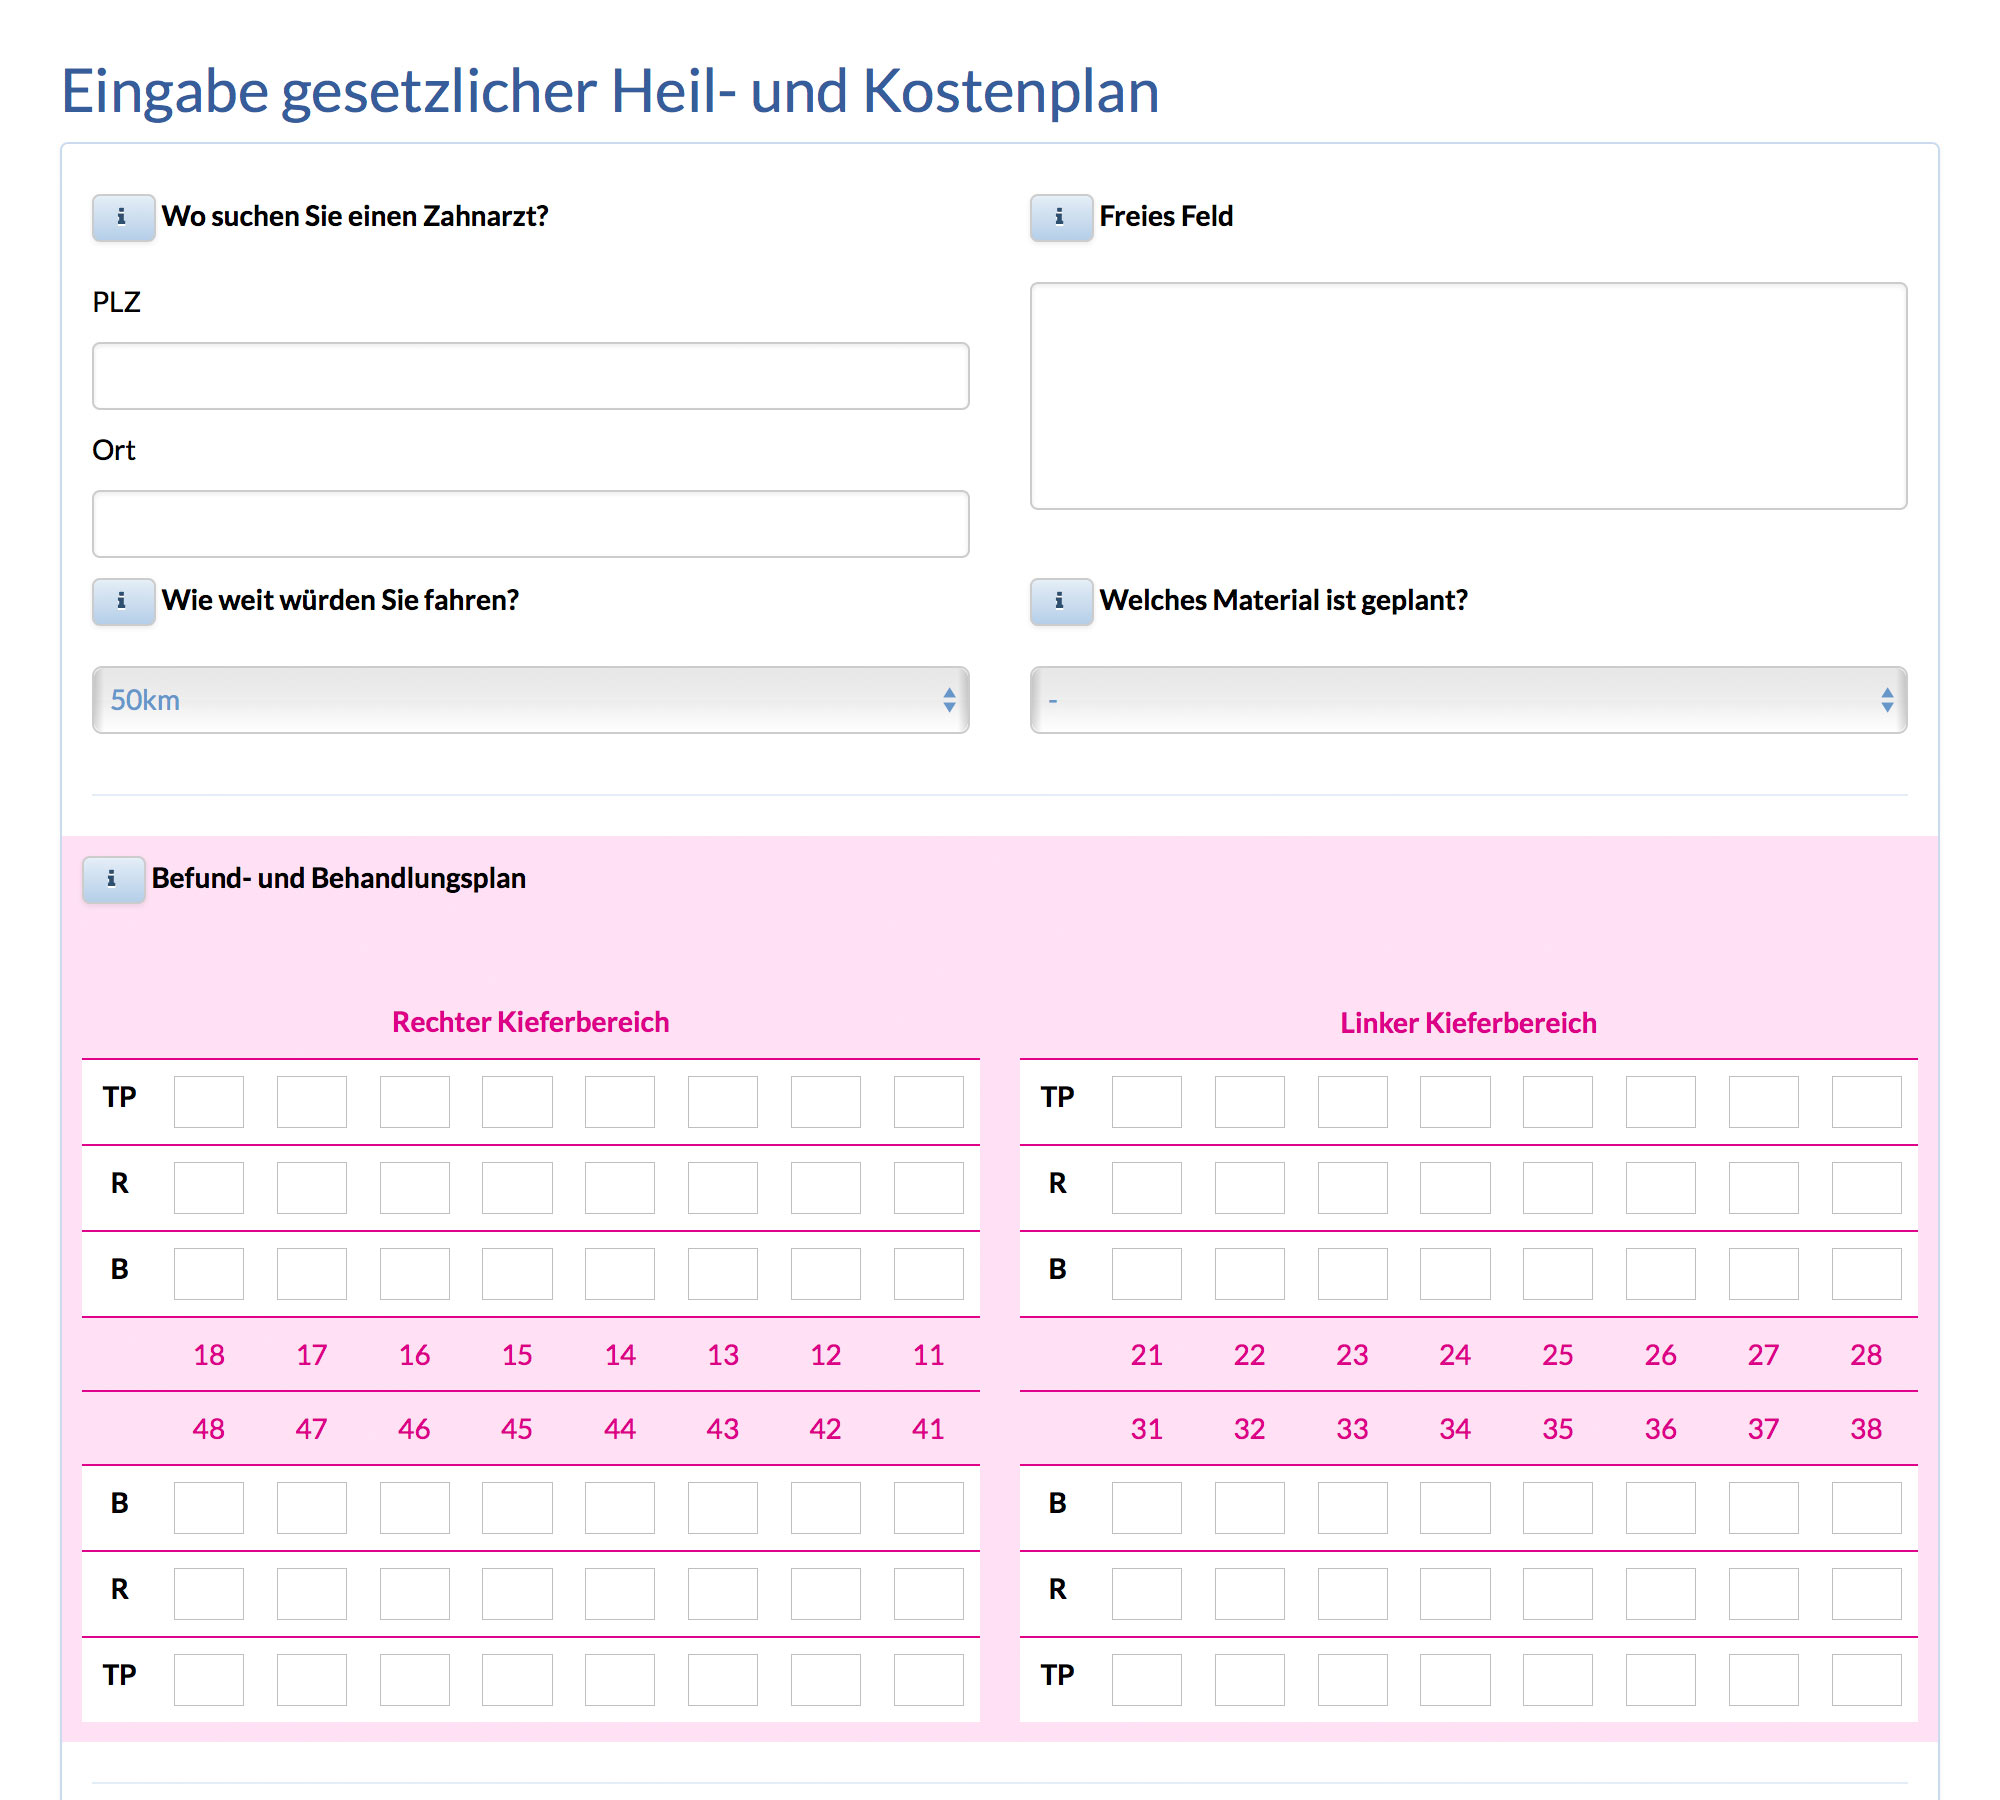
Task: Click info icon beside 'Wo suchen Sie einen Zahnarzt?'
Action: coord(123,217)
